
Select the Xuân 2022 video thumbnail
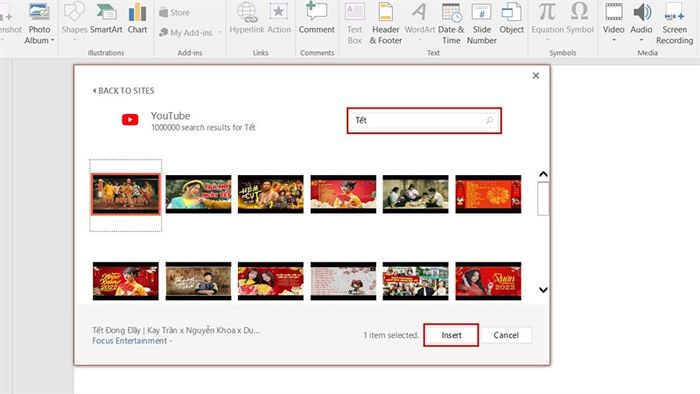tap(488, 281)
